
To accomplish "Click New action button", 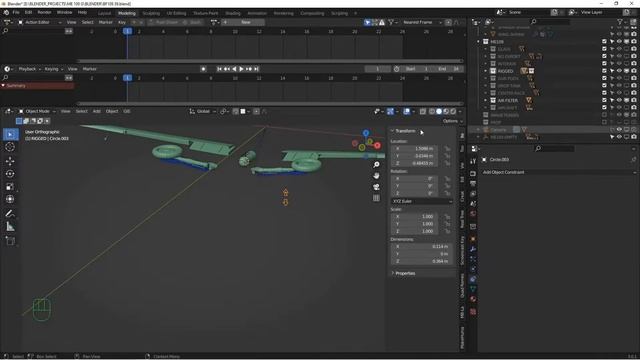I will coord(246,22).
